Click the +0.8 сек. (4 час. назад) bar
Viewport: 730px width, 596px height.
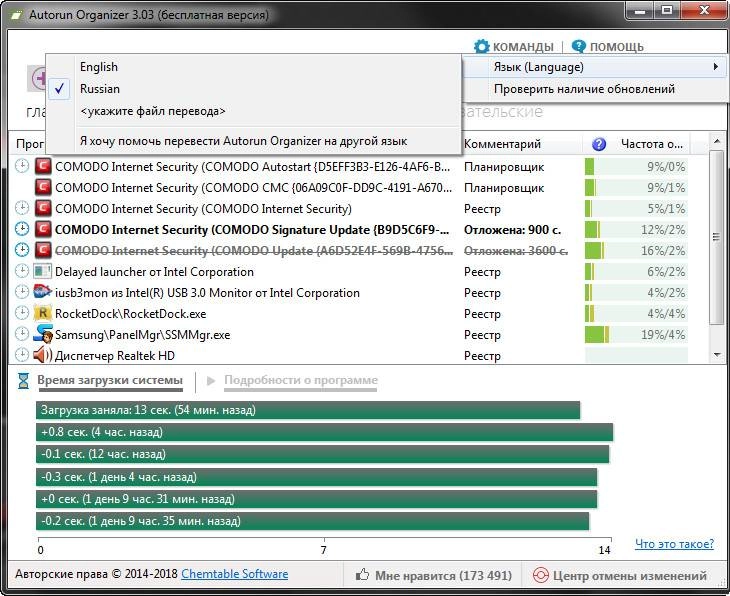coord(324,432)
